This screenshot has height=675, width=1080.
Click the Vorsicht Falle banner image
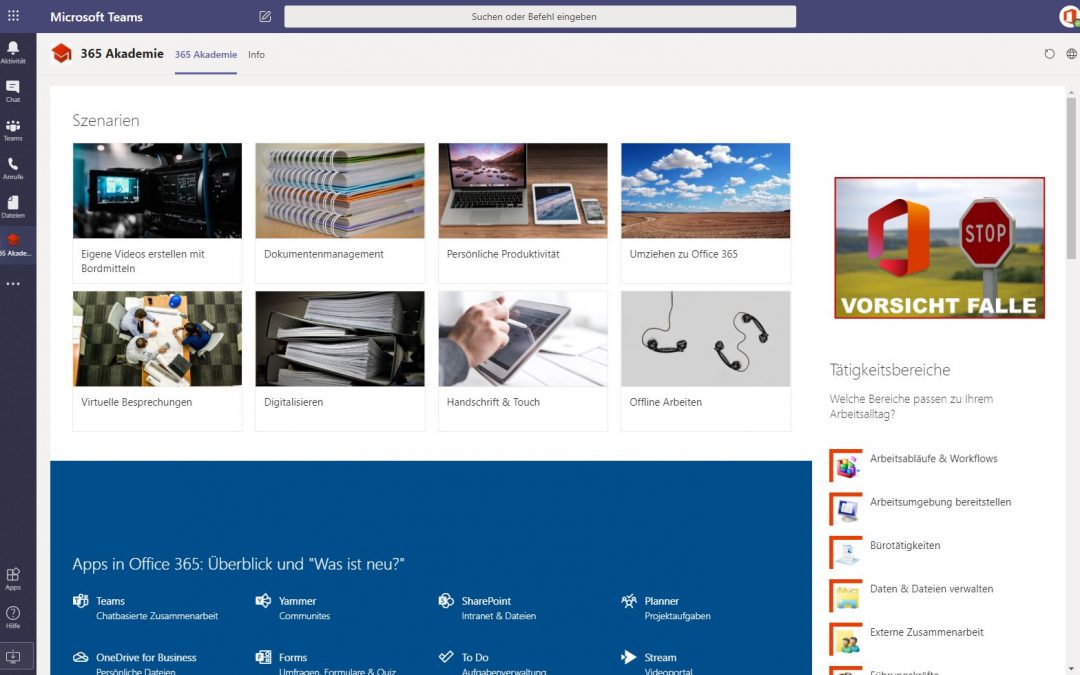(939, 248)
